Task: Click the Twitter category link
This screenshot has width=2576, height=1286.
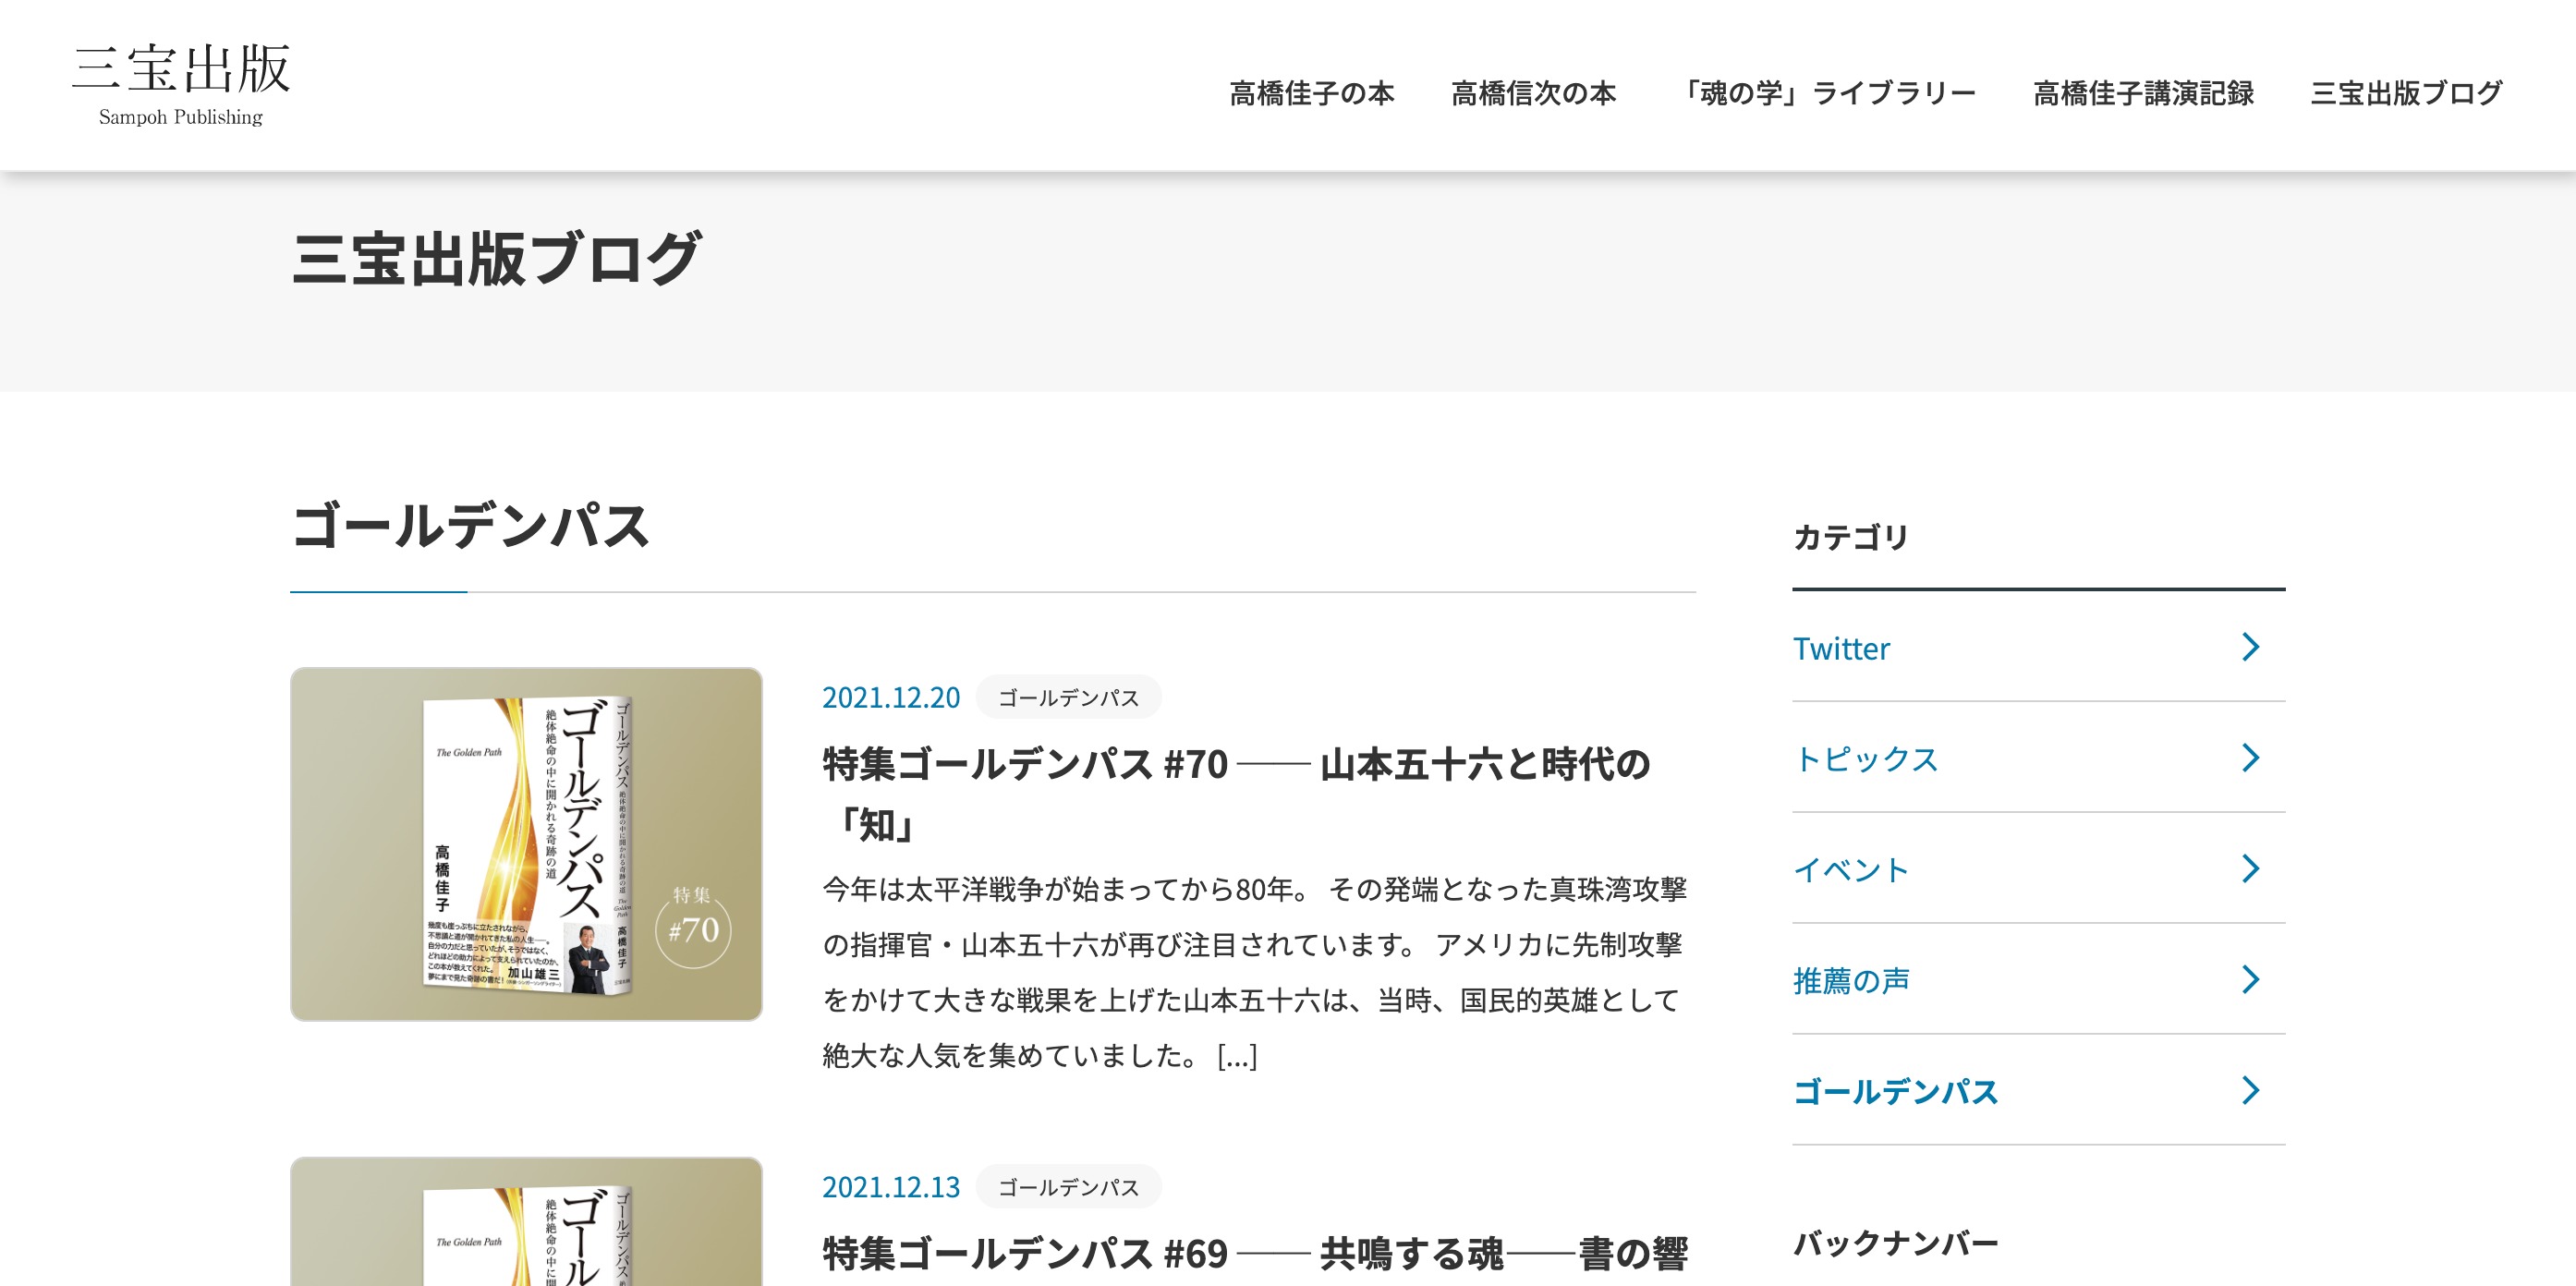Action: click(1841, 648)
